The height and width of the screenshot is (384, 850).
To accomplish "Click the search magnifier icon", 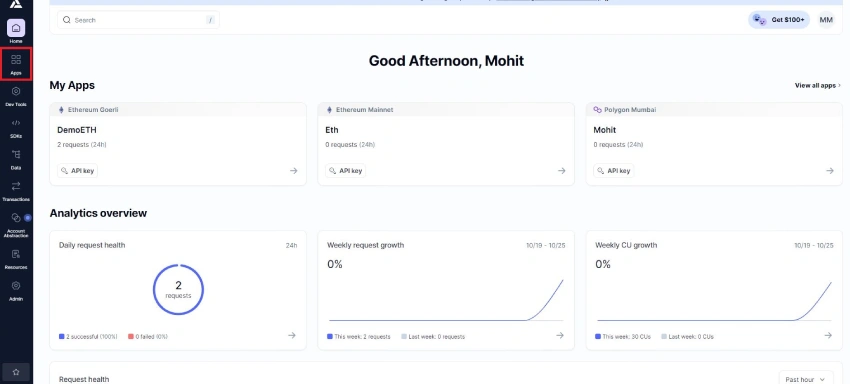I will pos(67,20).
